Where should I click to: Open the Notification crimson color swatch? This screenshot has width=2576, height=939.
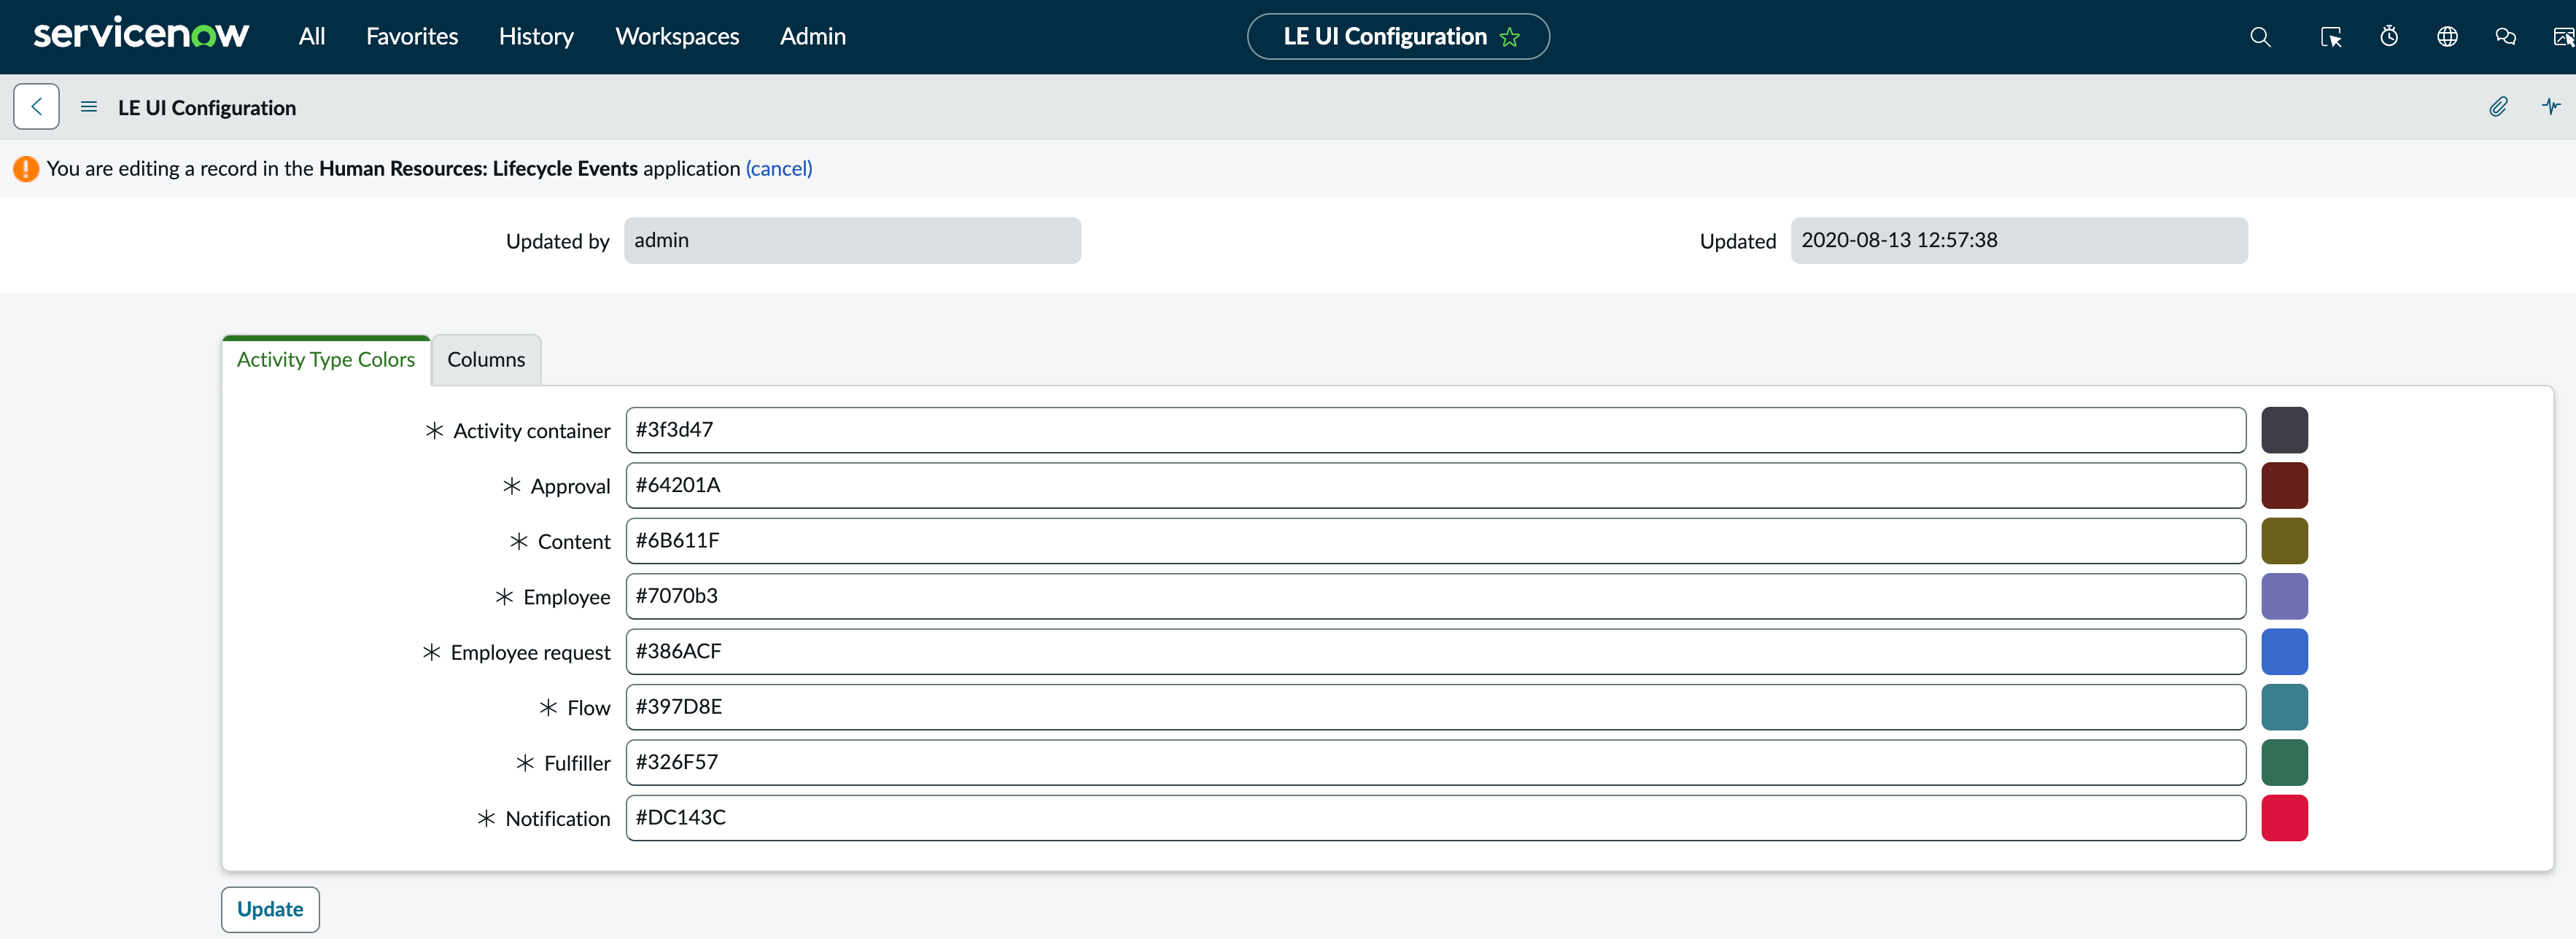pos(2284,818)
